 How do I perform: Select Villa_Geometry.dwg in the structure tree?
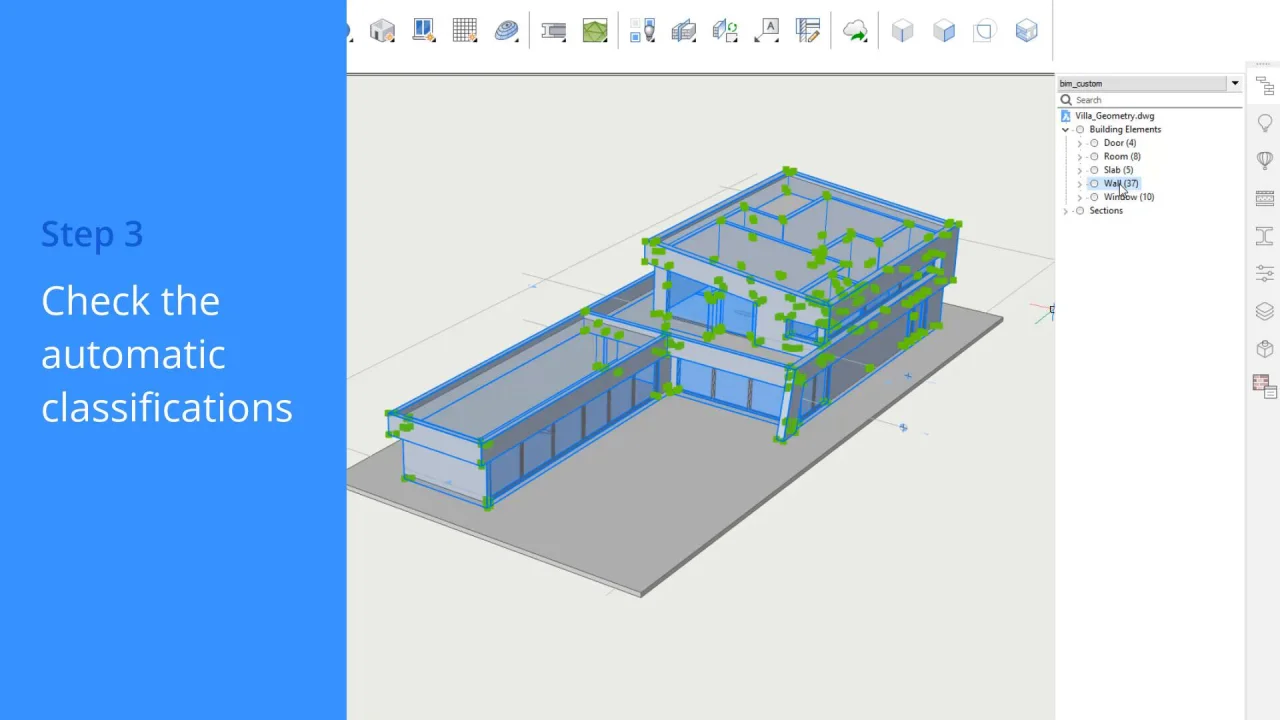click(1114, 116)
